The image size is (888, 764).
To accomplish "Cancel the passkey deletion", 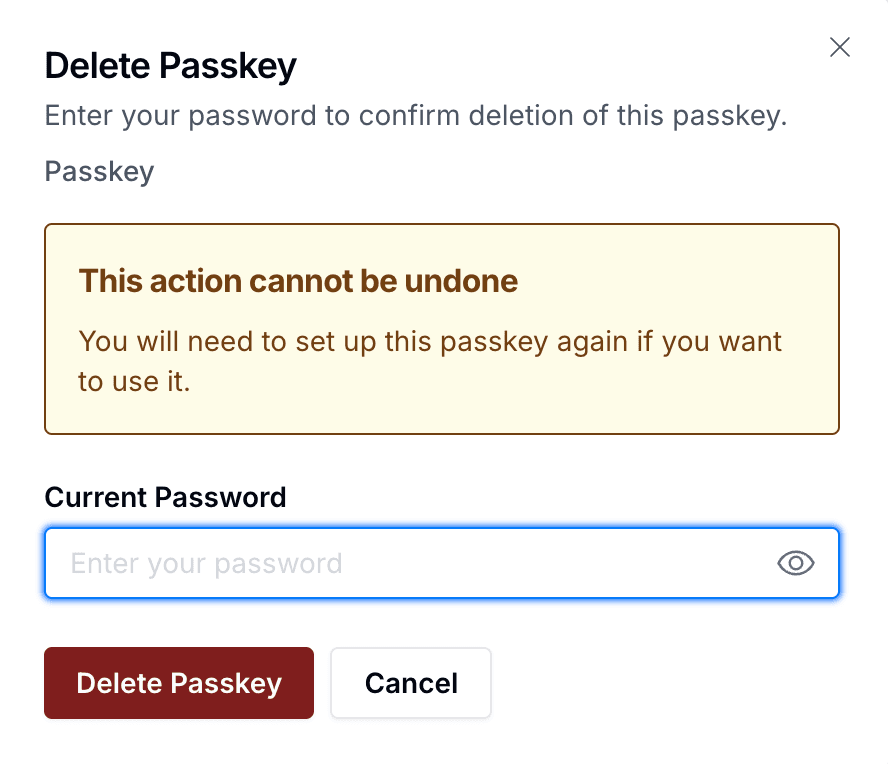I will coord(411,683).
